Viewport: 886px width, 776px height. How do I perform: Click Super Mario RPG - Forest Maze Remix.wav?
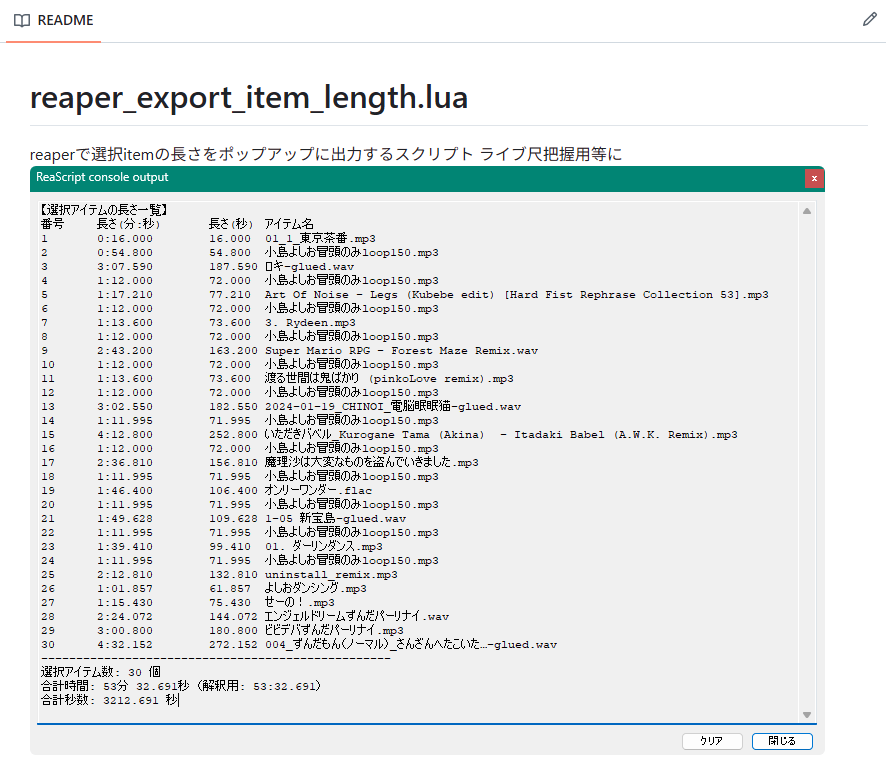[401, 350]
